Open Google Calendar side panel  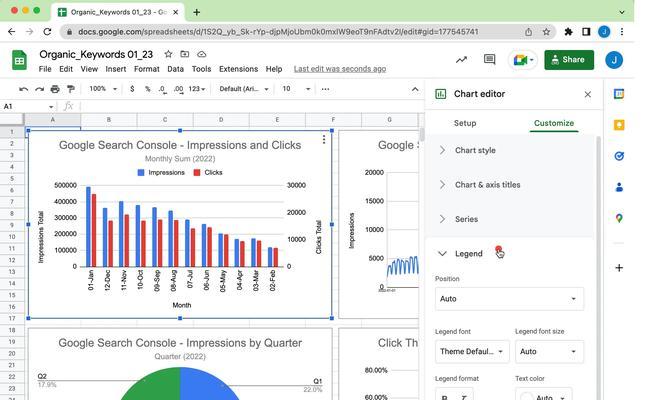619,94
